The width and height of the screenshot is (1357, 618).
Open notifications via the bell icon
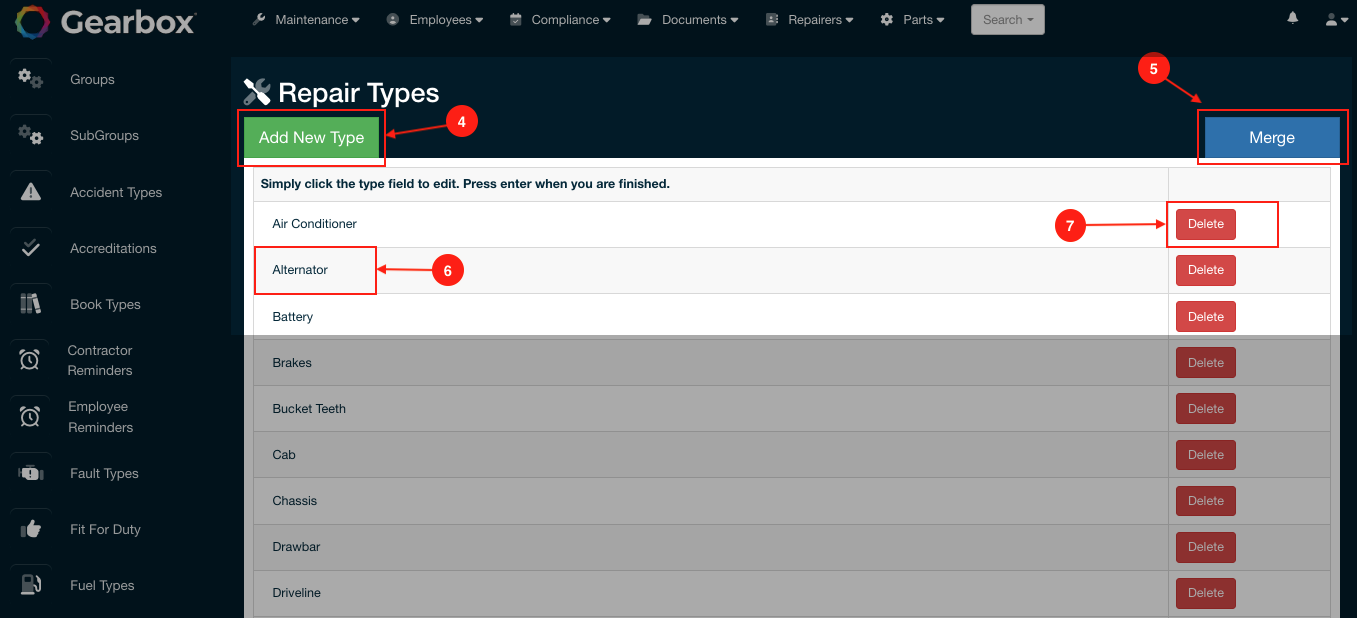pyautogui.click(x=1292, y=17)
